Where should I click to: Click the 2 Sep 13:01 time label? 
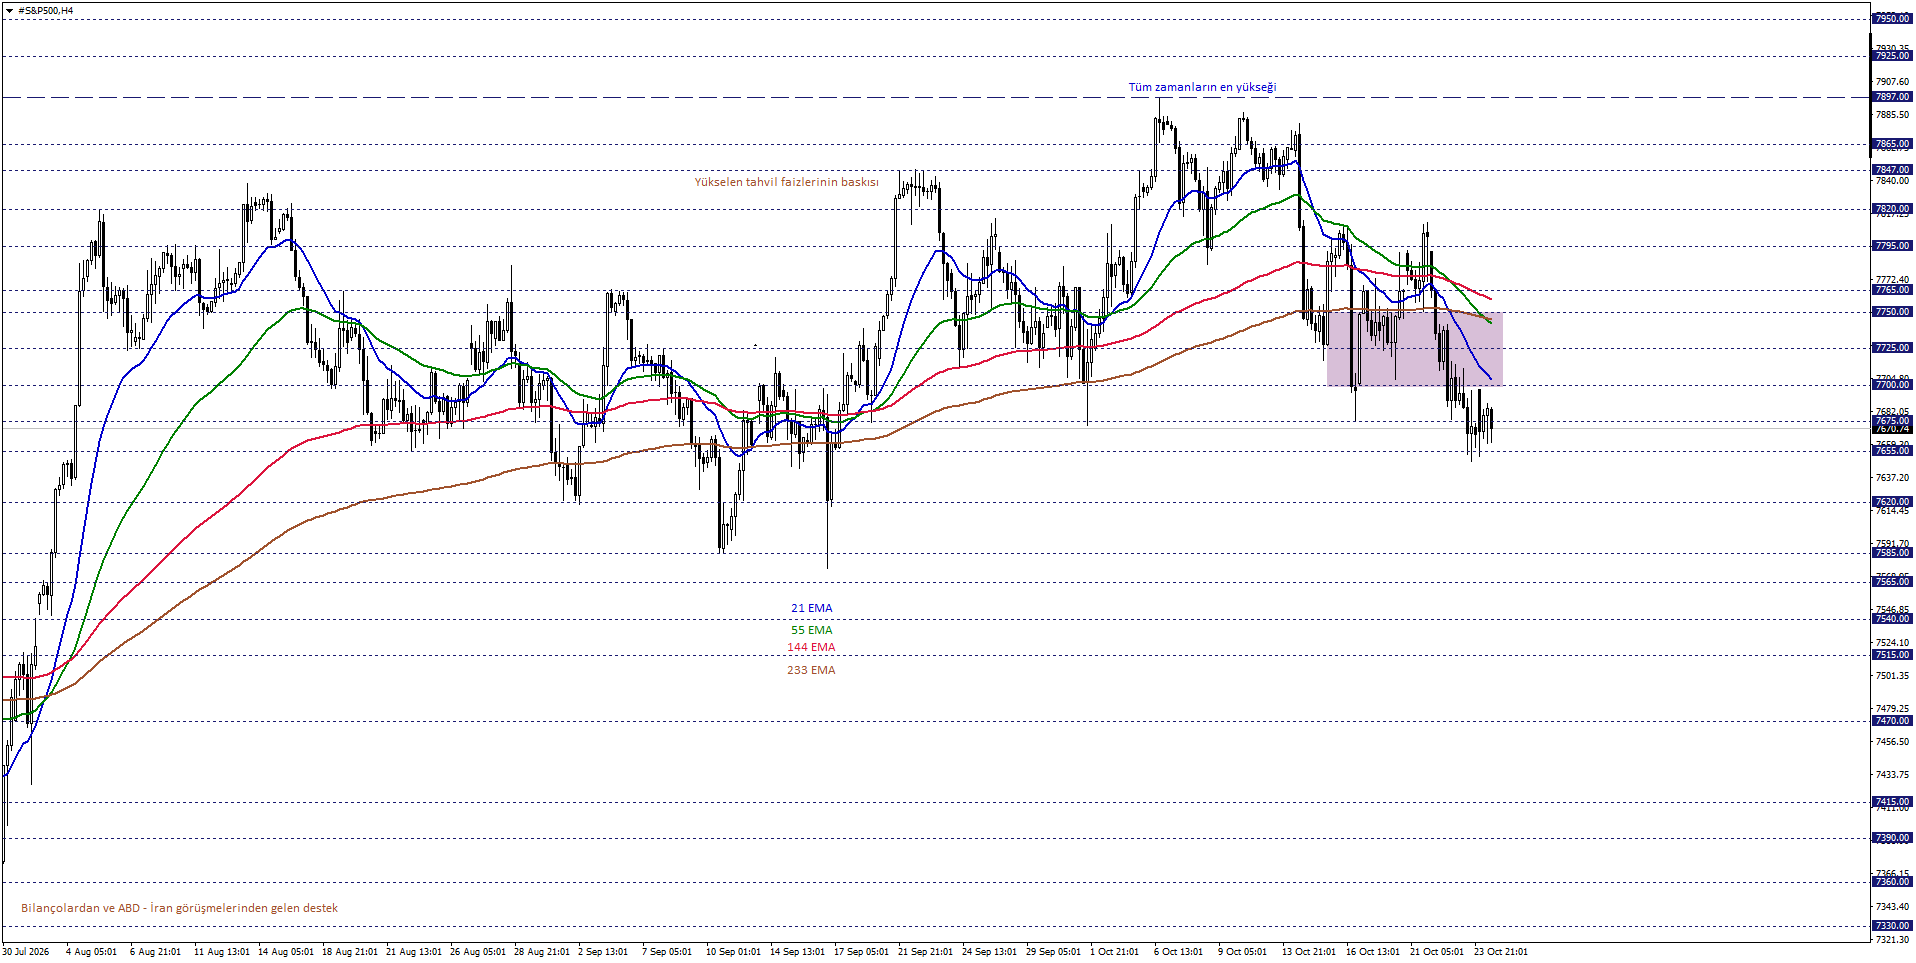tap(603, 952)
